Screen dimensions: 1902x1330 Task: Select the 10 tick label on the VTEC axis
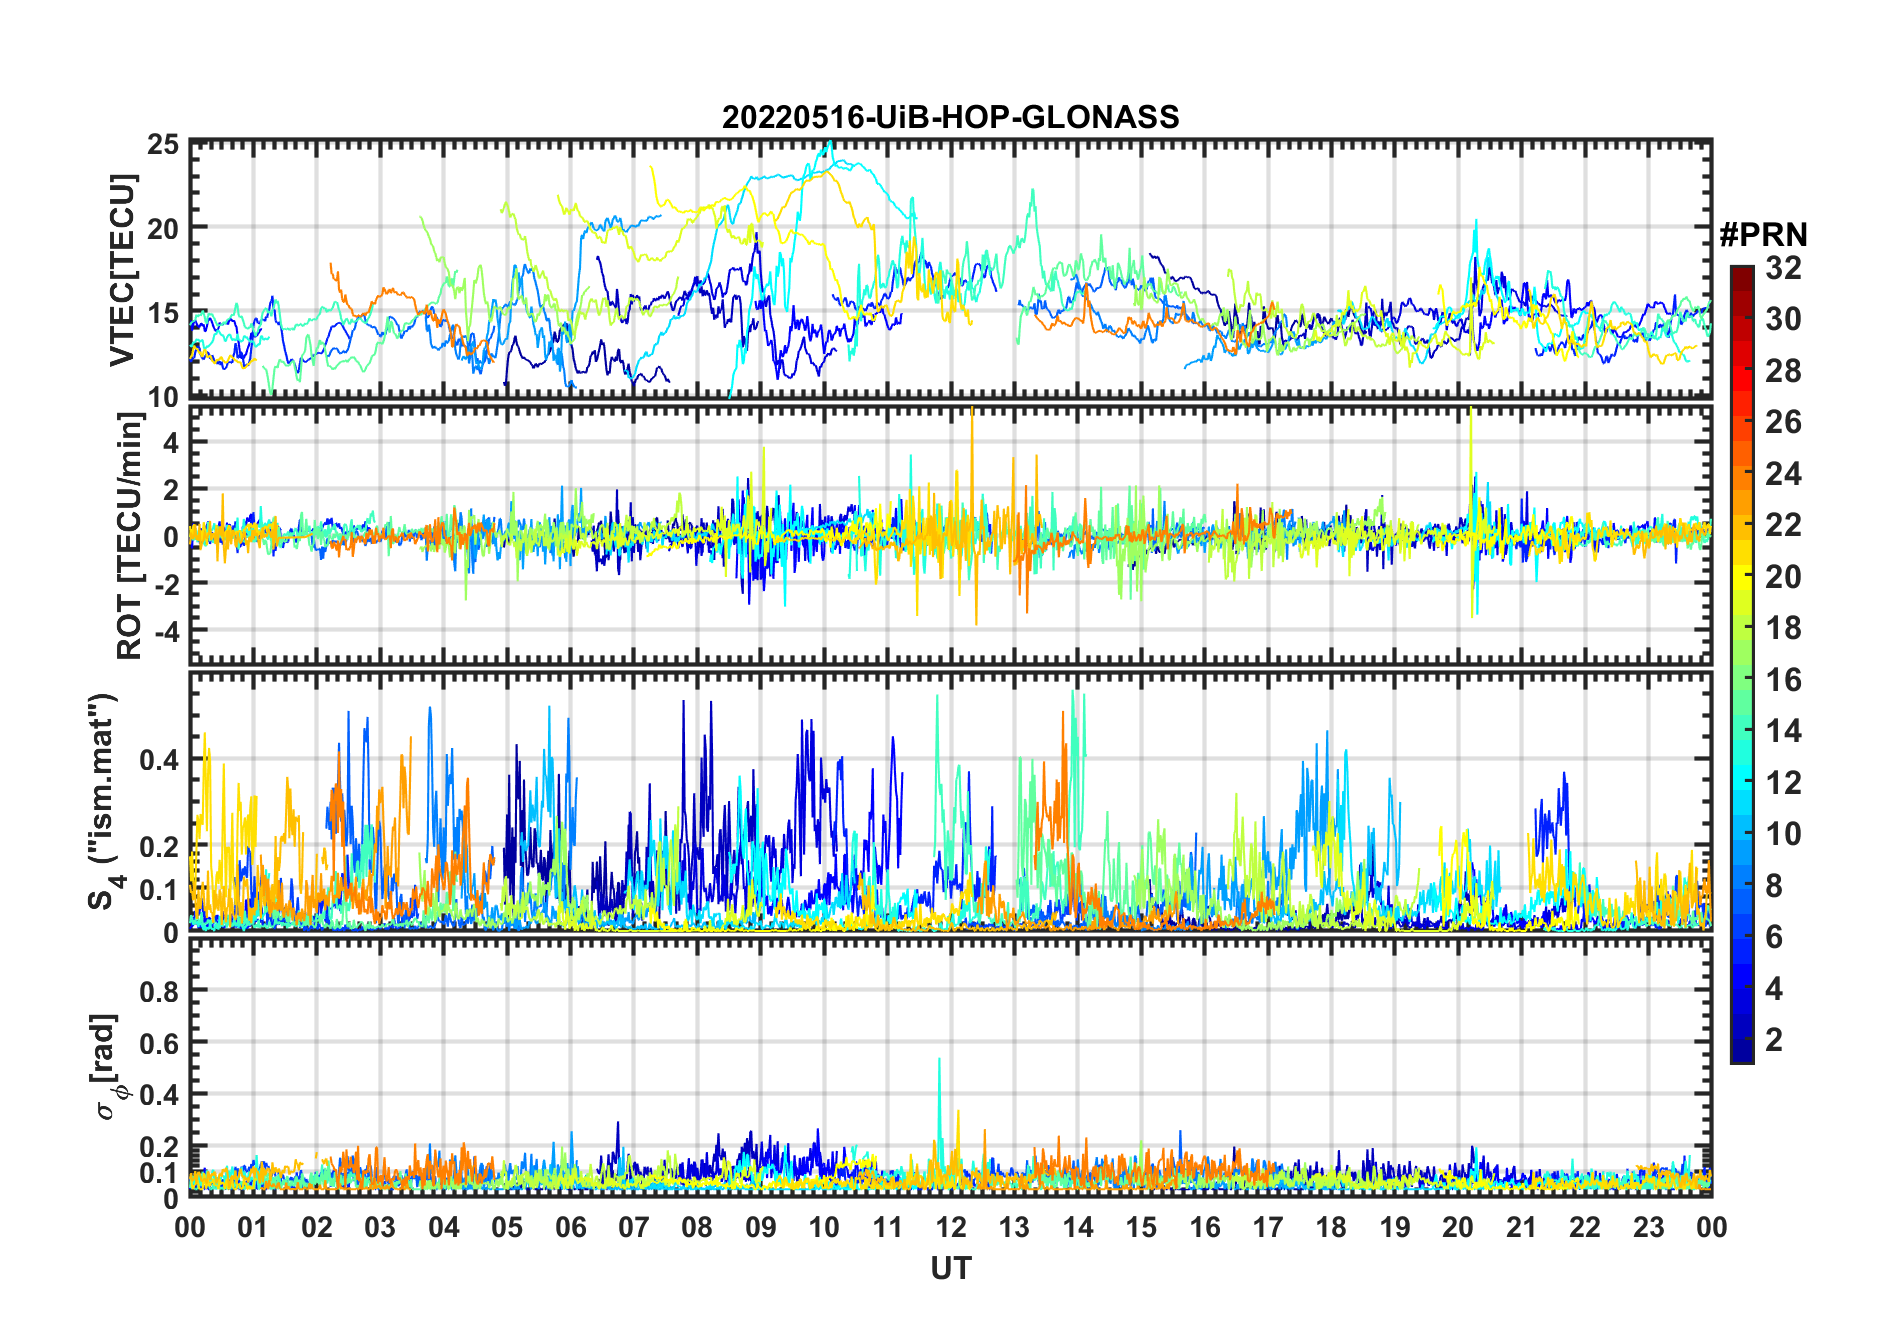pyautogui.click(x=163, y=397)
